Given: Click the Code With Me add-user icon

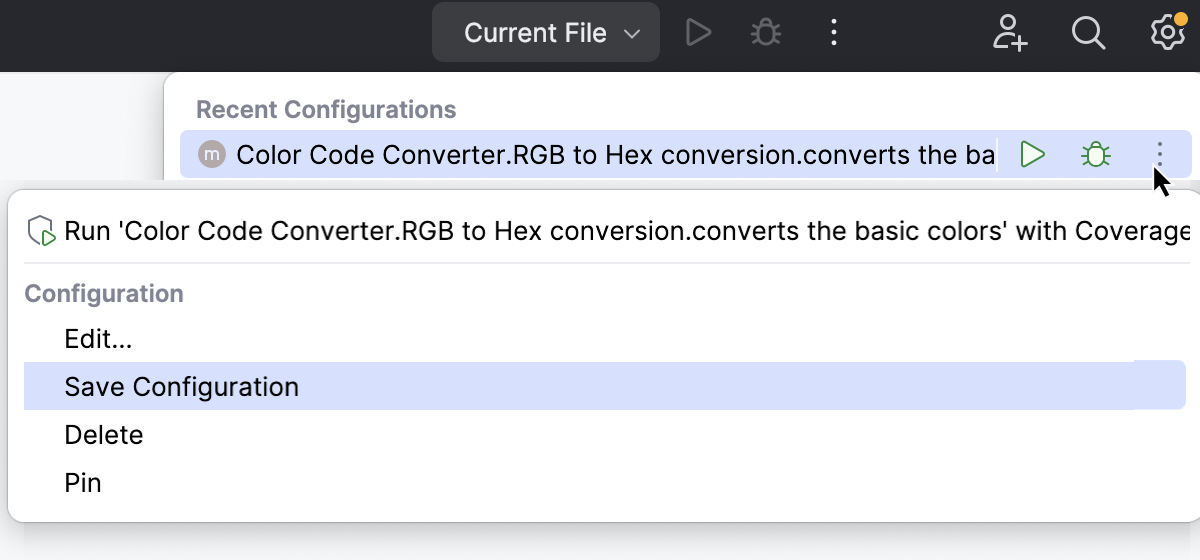Looking at the screenshot, I should pos(1010,33).
